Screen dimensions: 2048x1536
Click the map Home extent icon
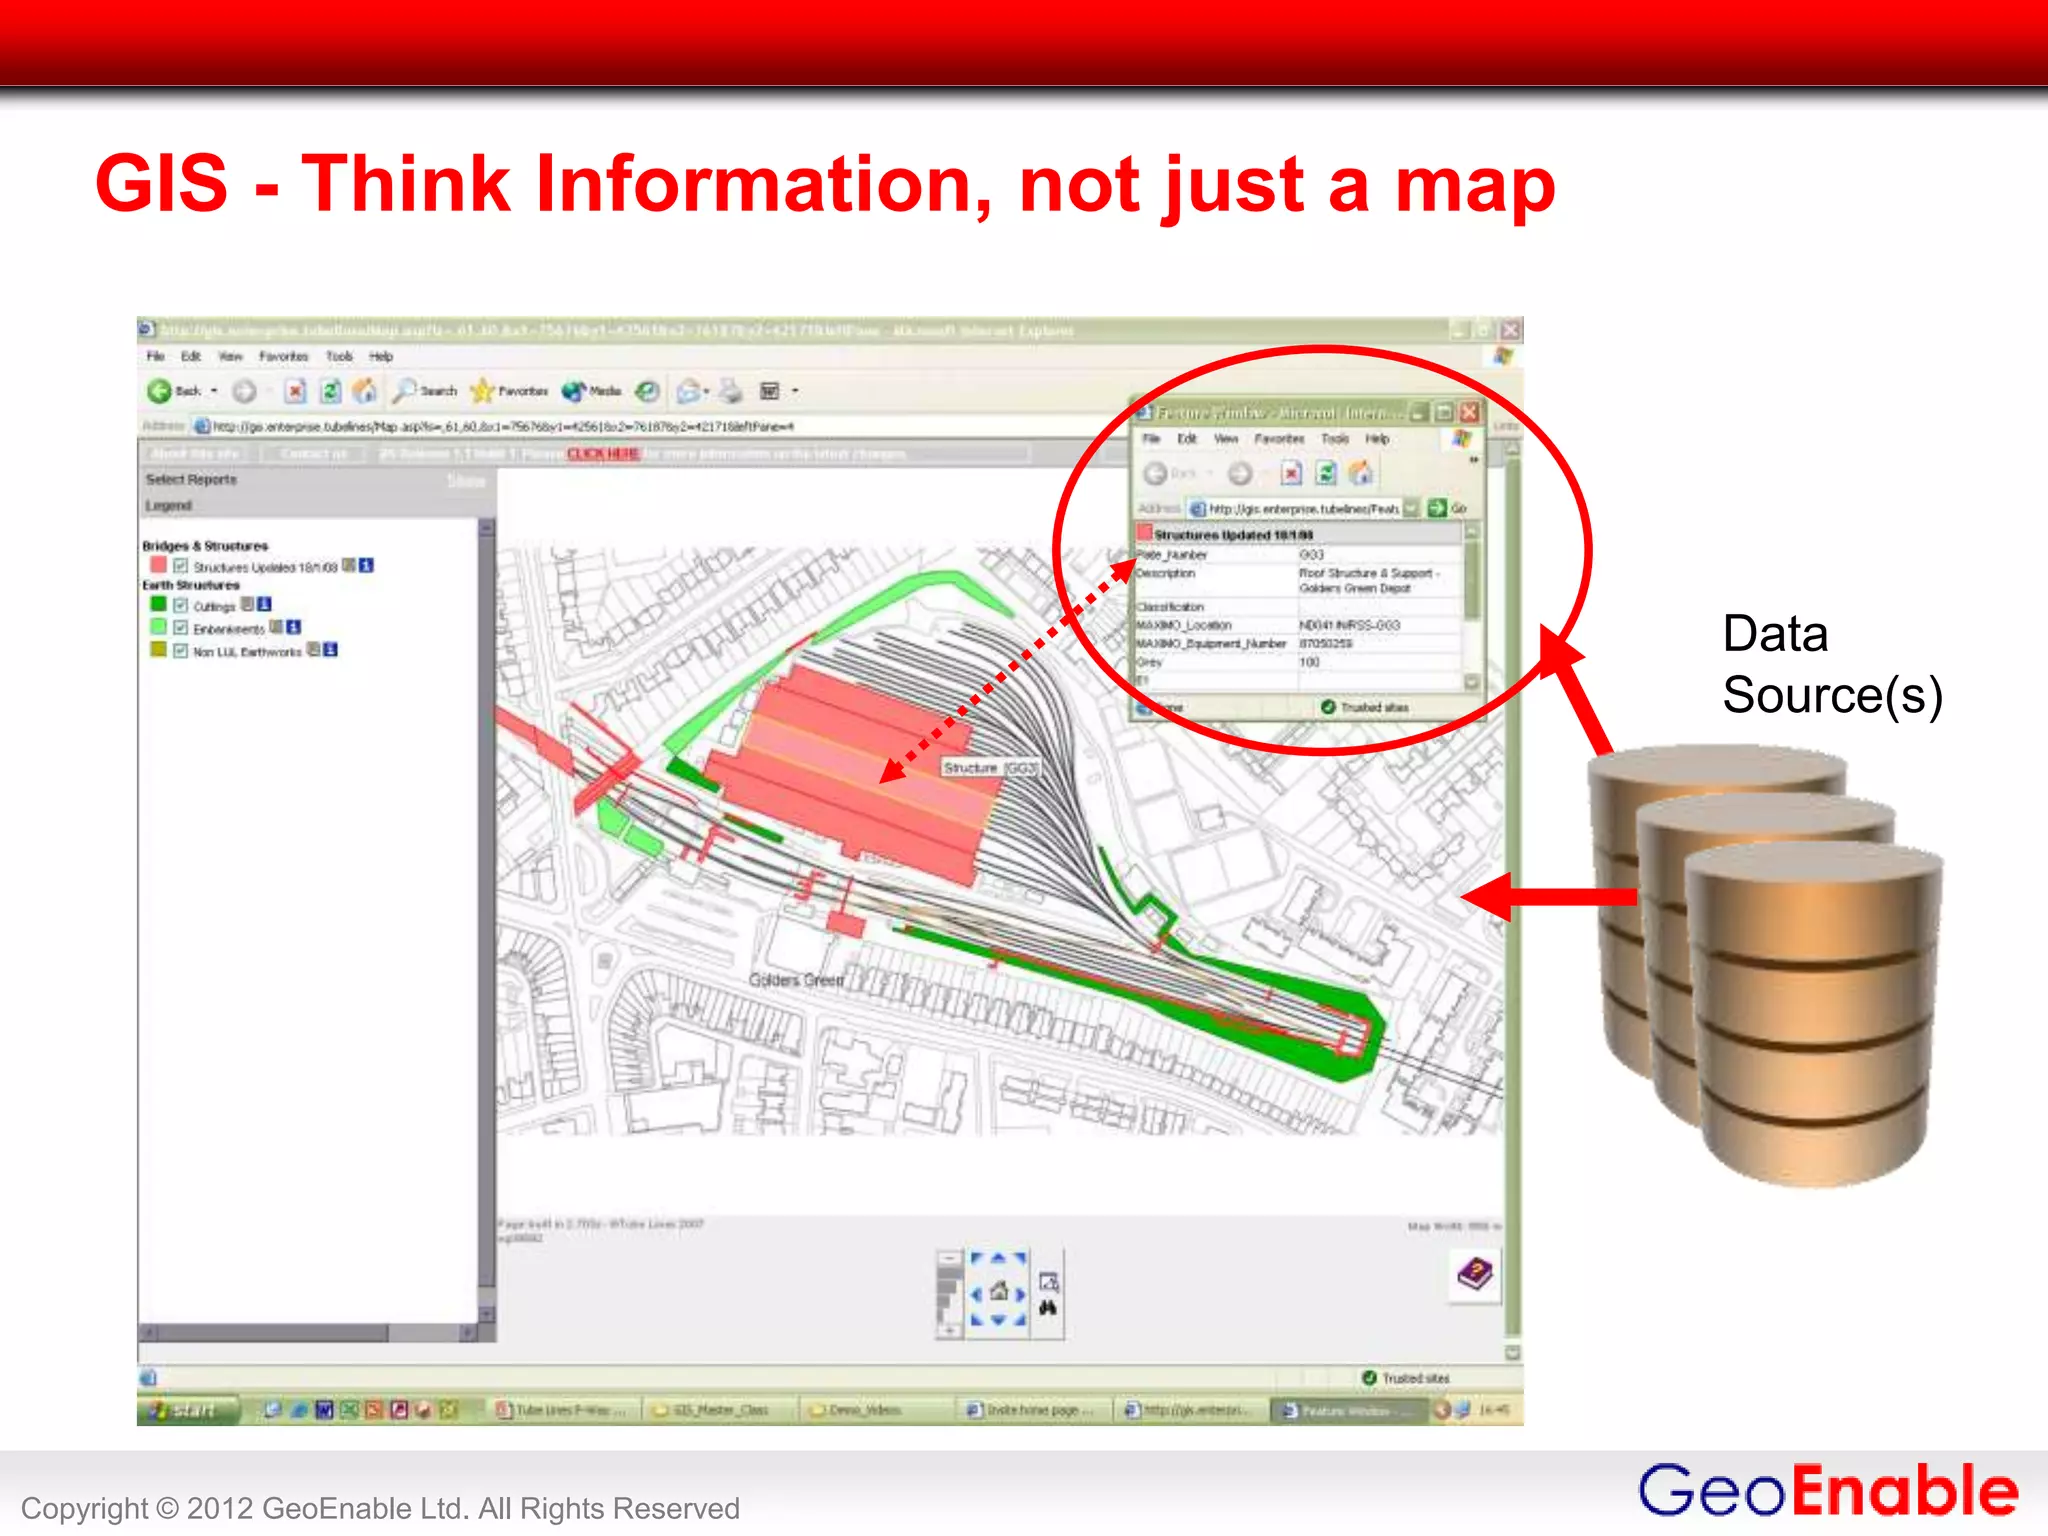998,1292
